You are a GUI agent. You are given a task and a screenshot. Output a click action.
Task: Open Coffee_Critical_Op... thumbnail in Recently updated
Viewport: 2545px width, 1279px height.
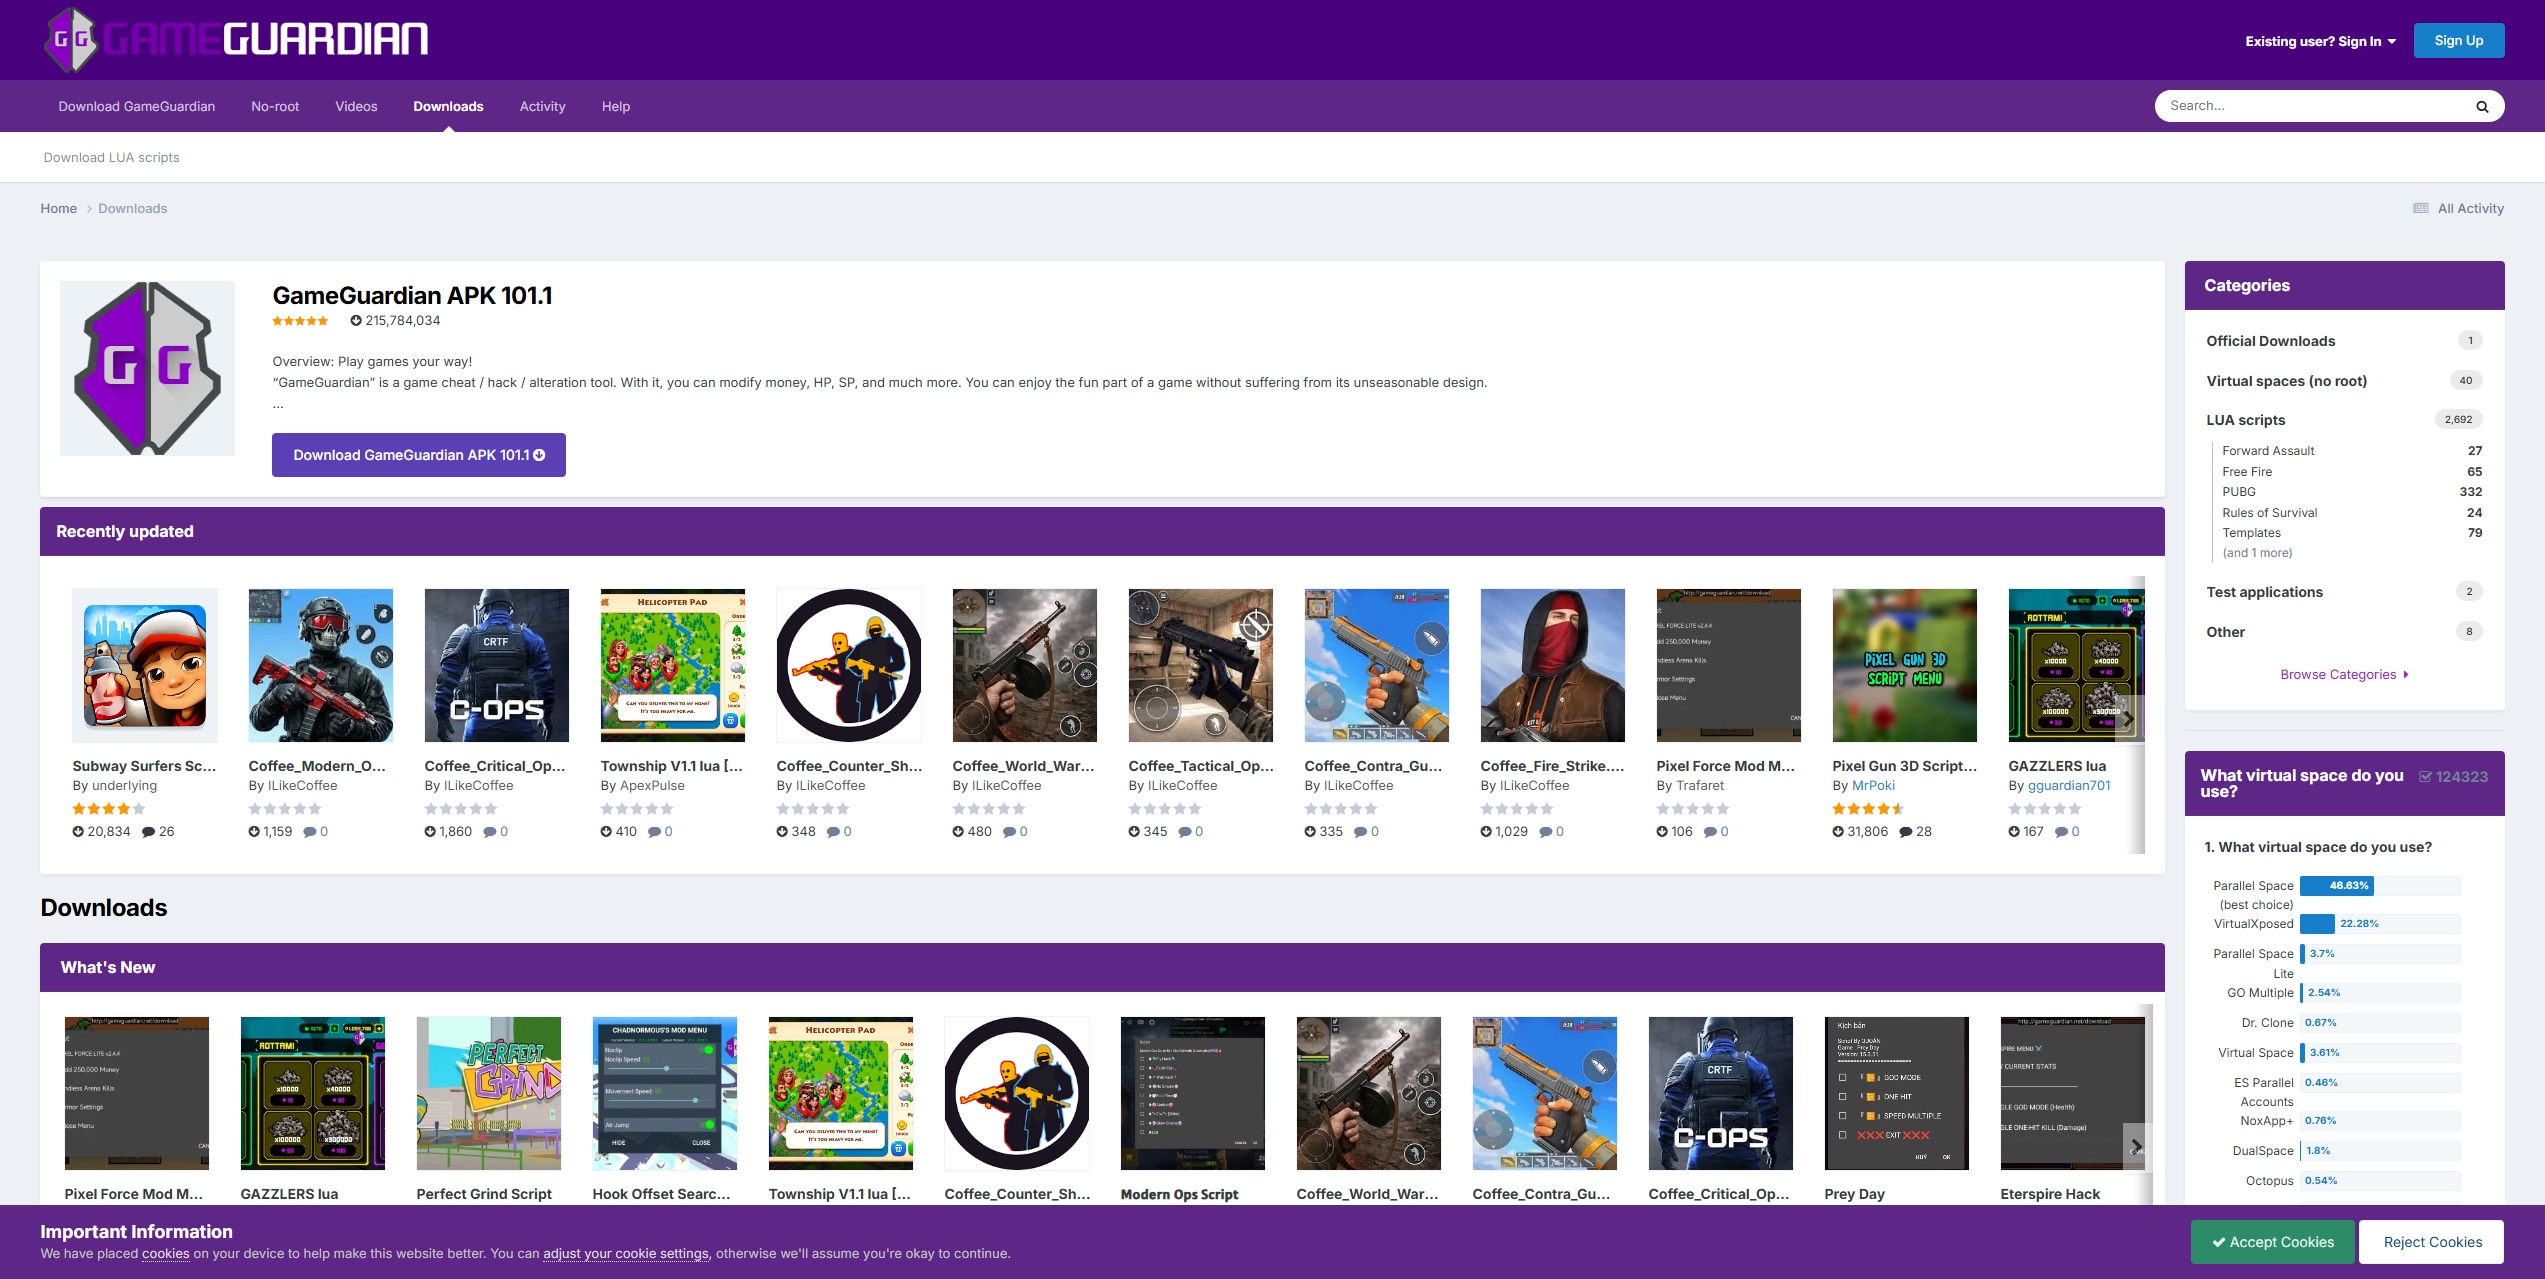coord(497,665)
